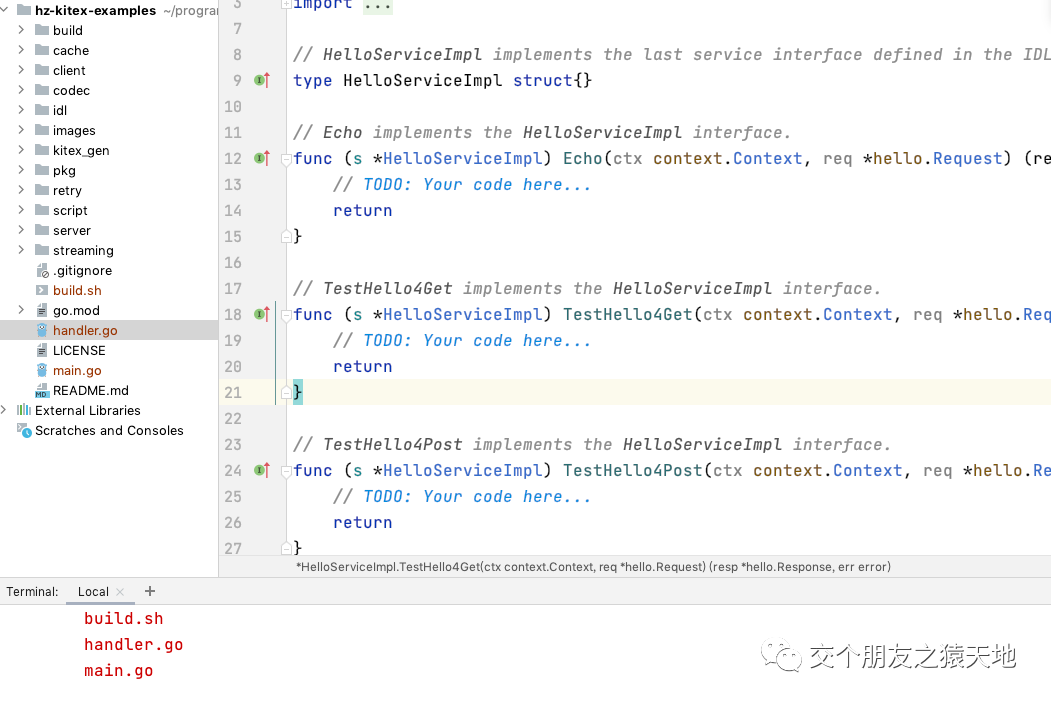The image size is (1051, 703).
Task: Click fold end marker on line 21
Action: click(286, 392)
